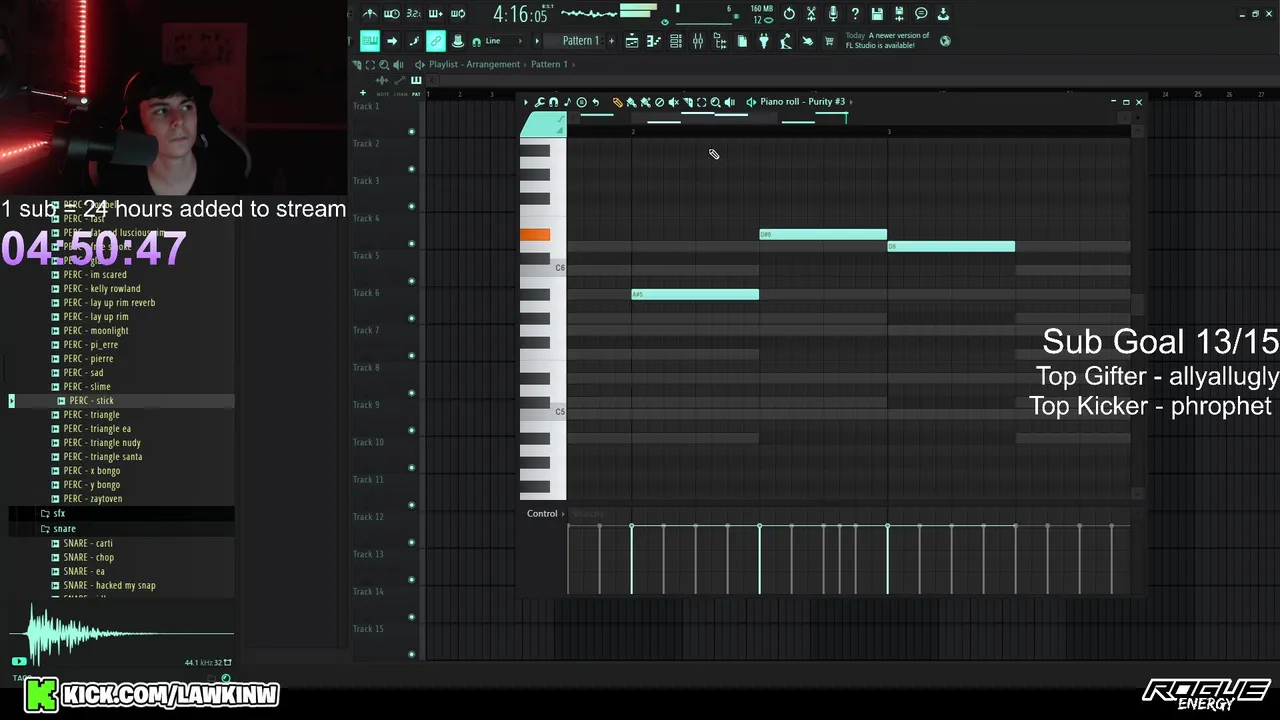
Task: Open the Pattern 1 selector
Action: [x=580, y=41]
